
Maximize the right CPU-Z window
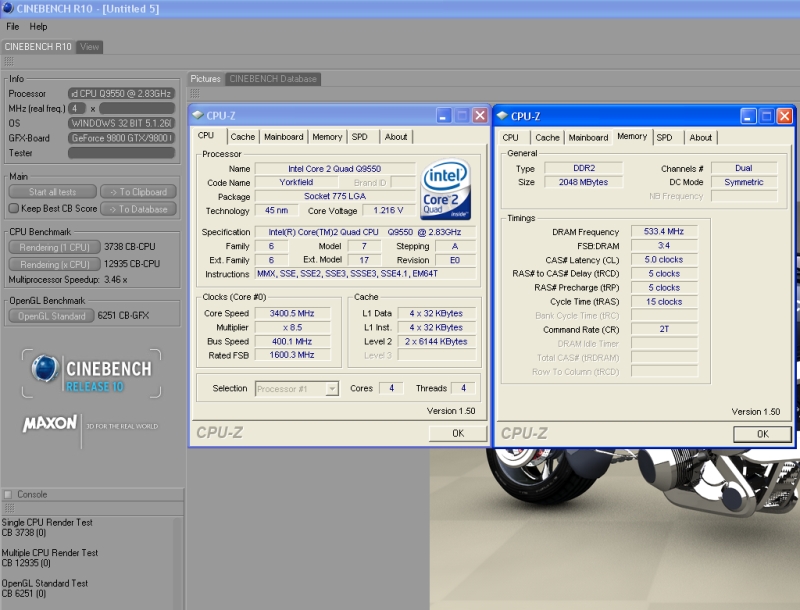[766, 116]
